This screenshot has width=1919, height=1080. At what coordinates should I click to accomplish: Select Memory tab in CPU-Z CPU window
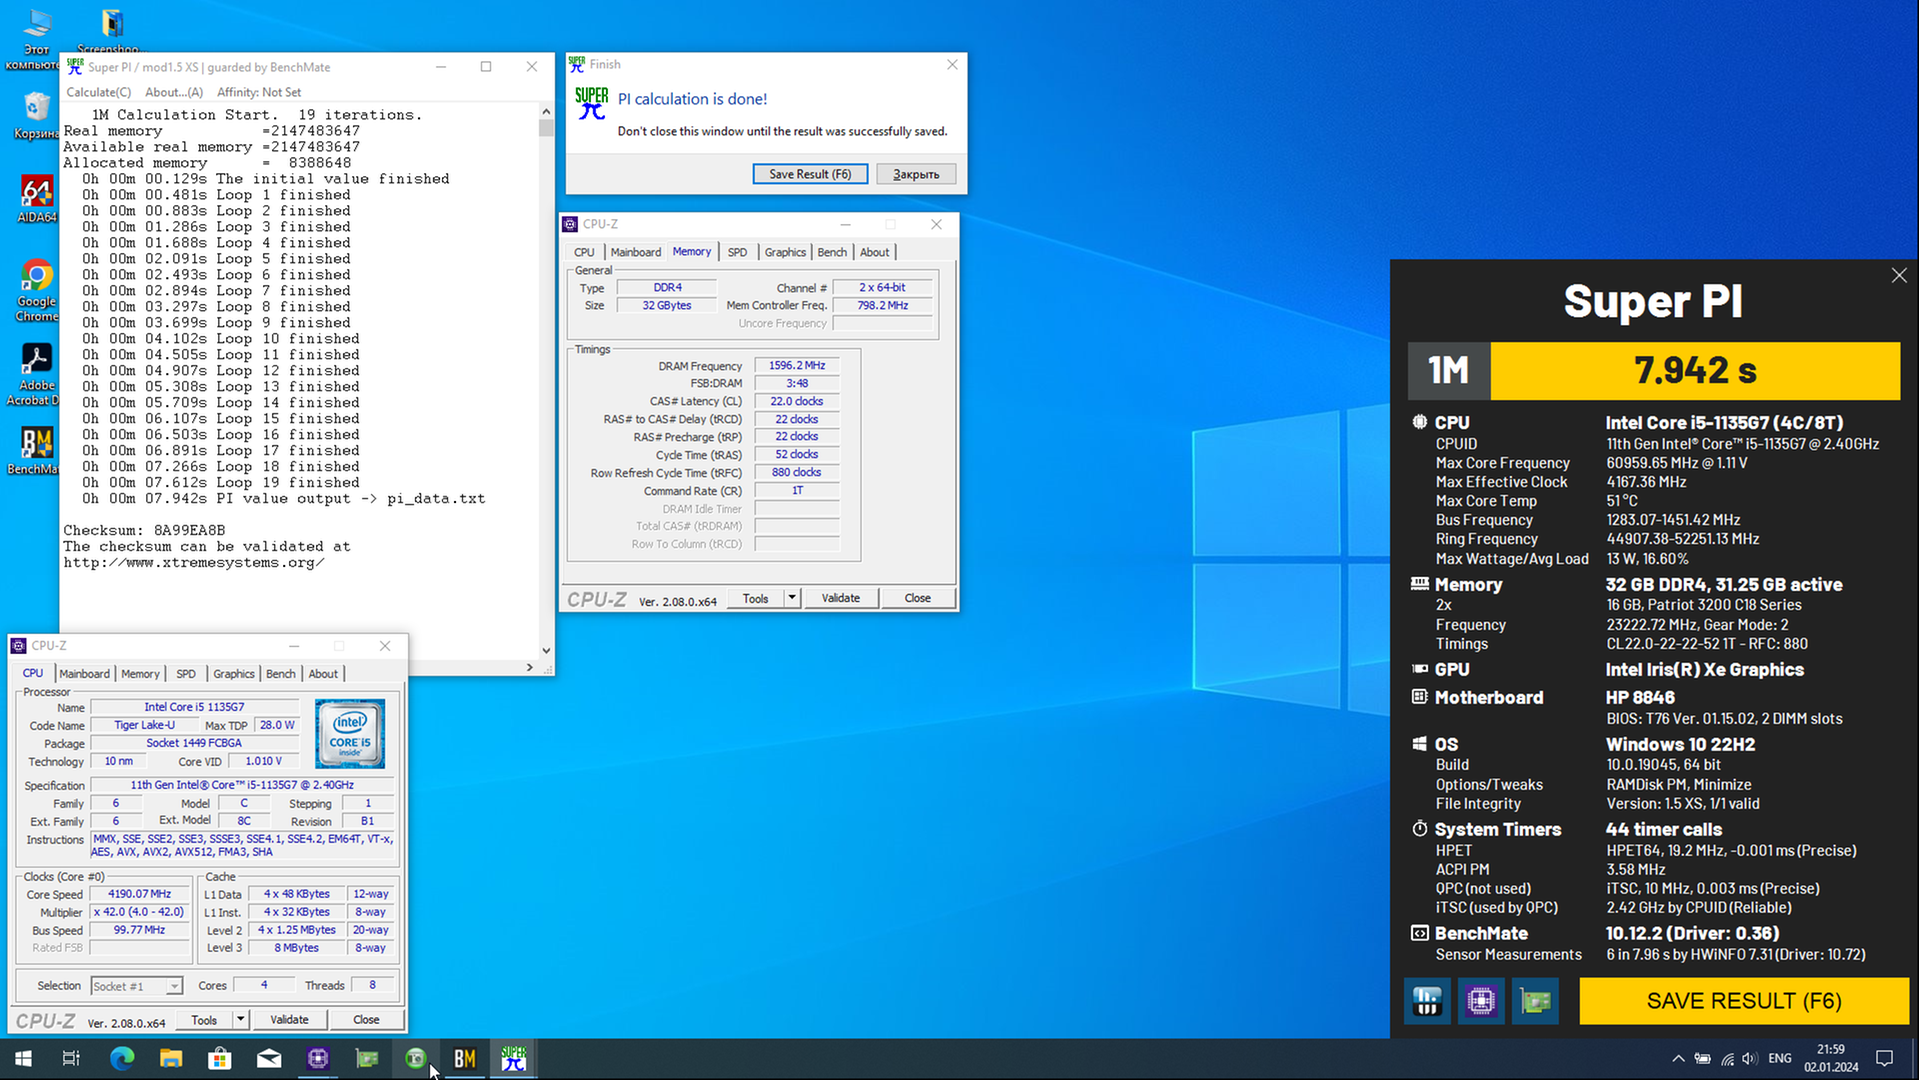tap(140, 674)
